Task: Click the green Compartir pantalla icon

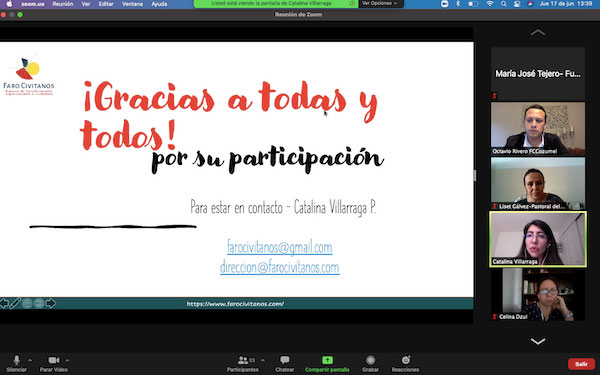Action: tap(327, 360)
